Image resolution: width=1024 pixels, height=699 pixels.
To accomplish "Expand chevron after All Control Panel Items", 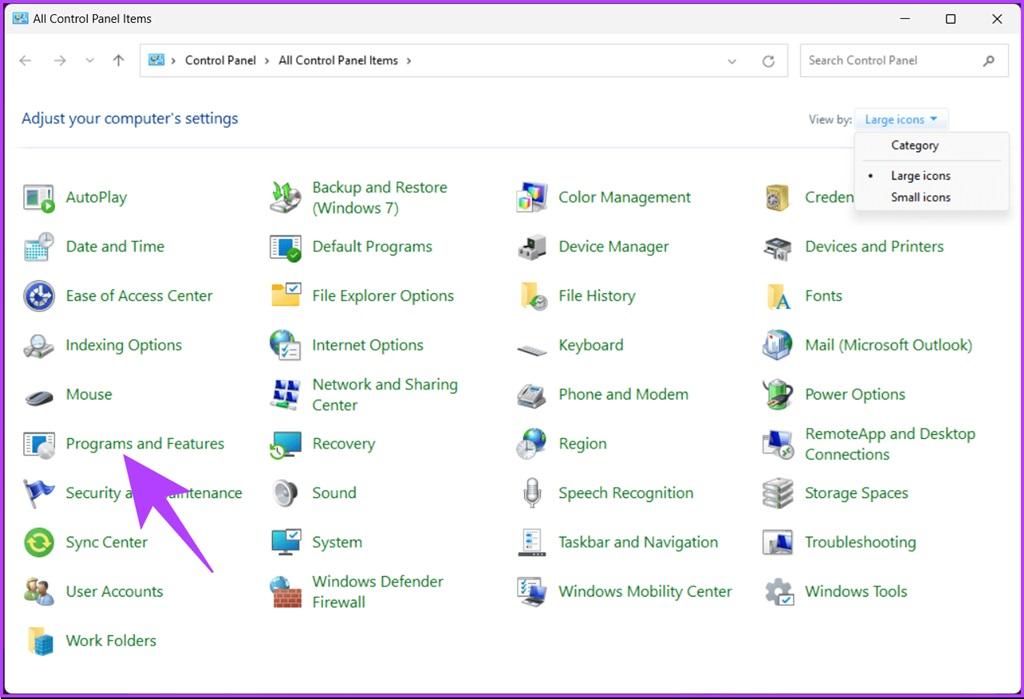I will pyautogui.click(x=409, y=61).
